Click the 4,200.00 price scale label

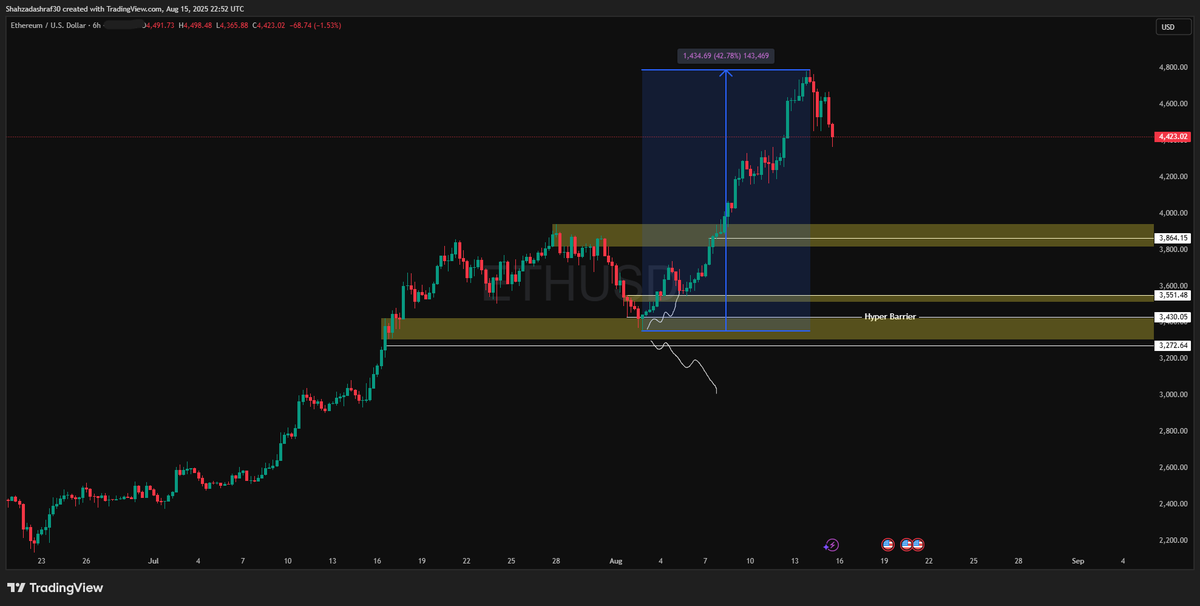pyautogui.click(x=1173, y=177)
